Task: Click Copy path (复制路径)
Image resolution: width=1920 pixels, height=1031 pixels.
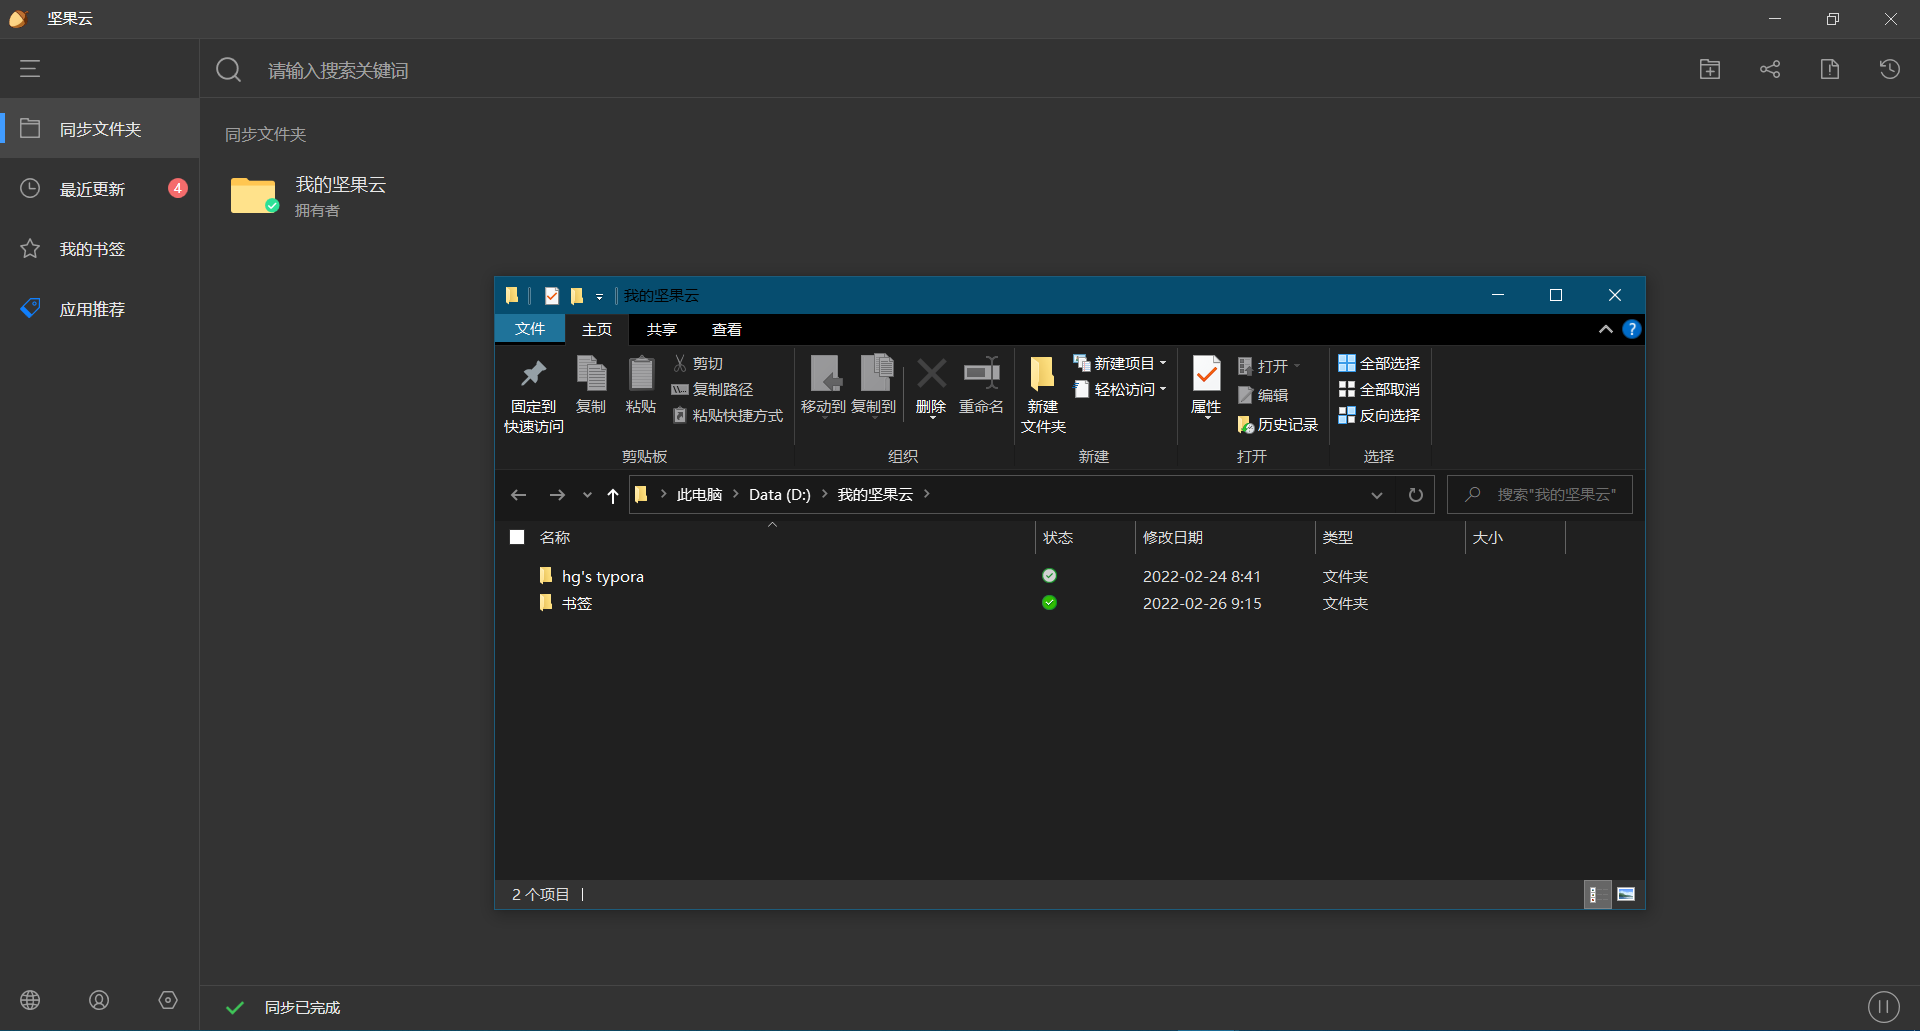Action: pos(712,389)
